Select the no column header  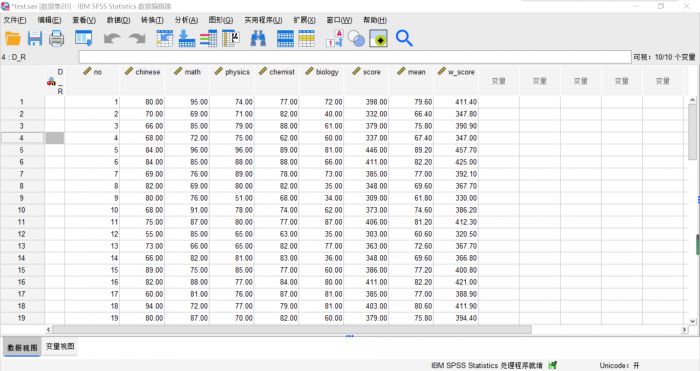point(92,81)
